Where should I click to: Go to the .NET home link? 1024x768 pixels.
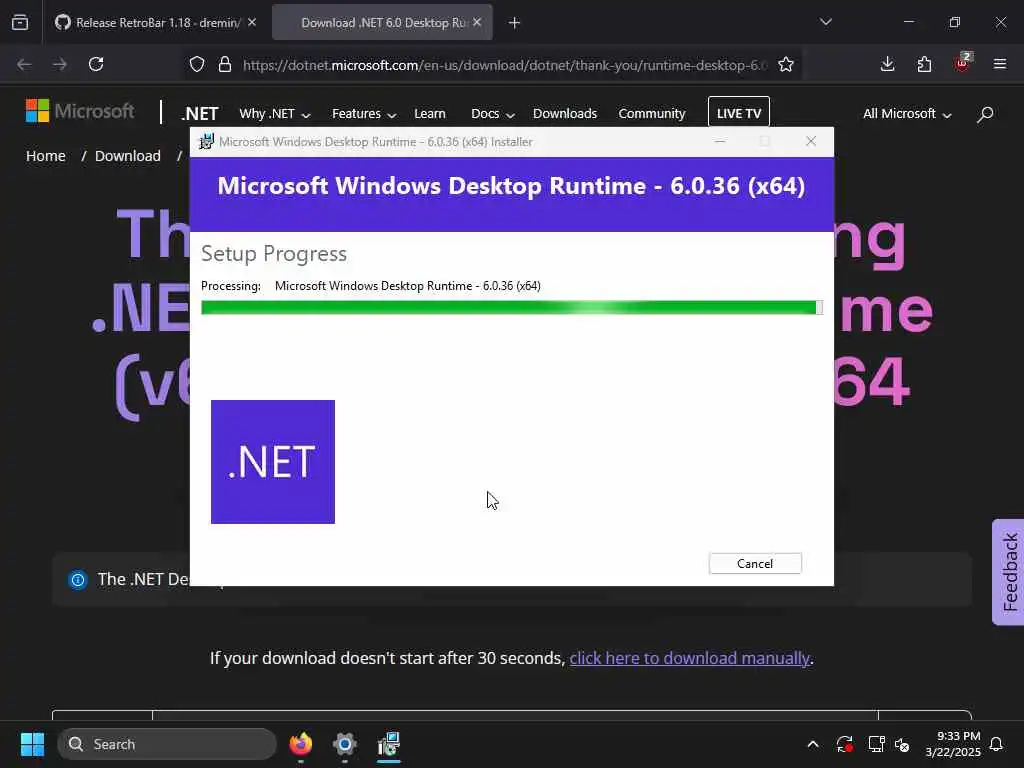[200, 114]
